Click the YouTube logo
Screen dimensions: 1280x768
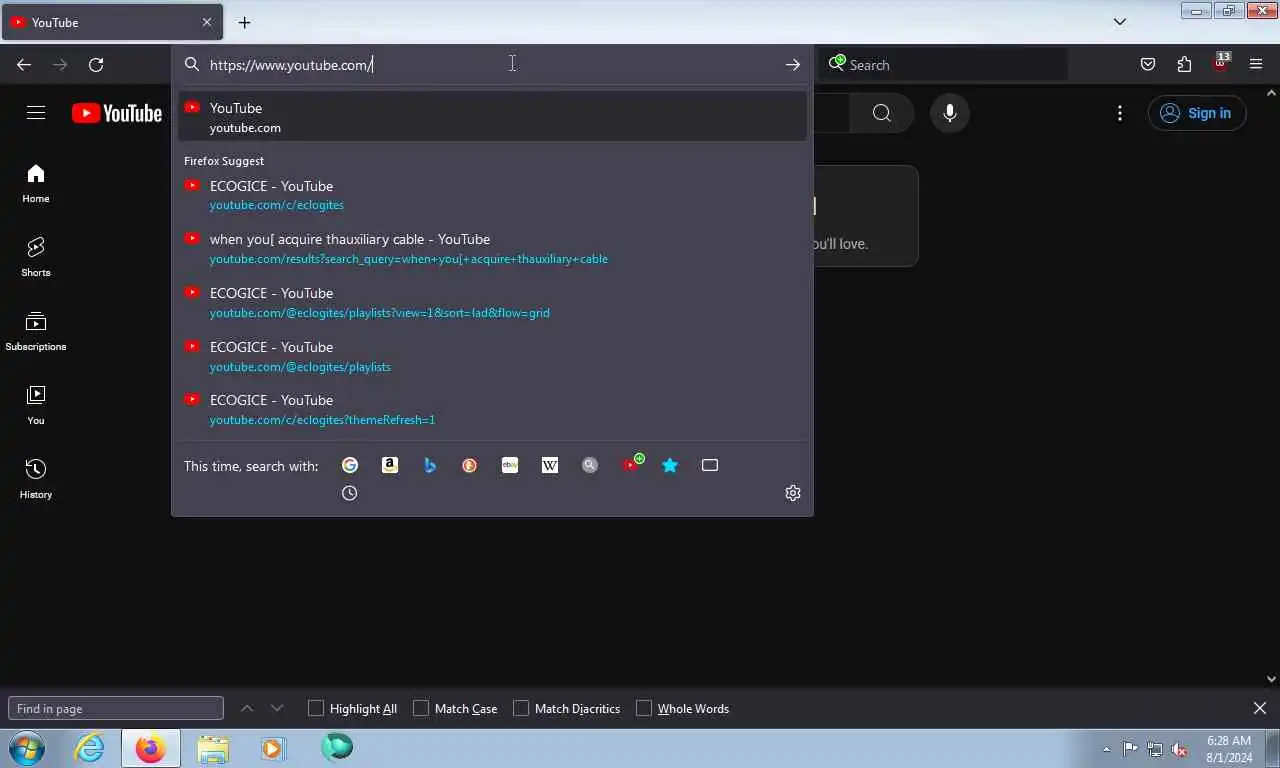pyautogui.click(x=117, y=113)
